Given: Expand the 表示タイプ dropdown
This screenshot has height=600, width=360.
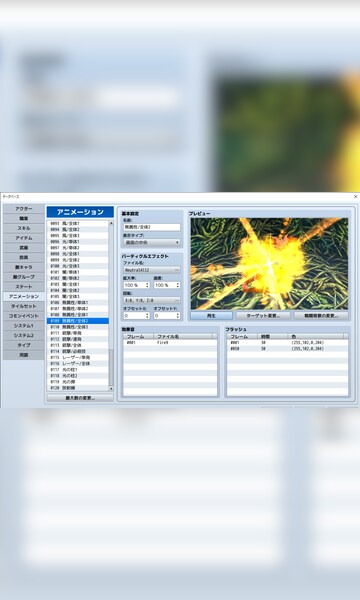Looking at the screenshot, I should click(x=152, y=243).
